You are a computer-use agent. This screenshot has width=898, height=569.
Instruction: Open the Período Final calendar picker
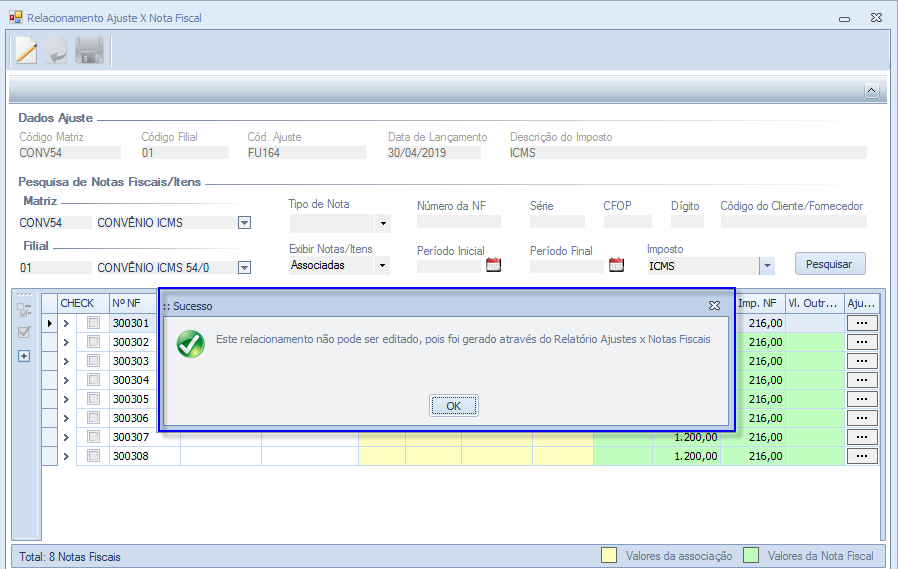tap(616, 265)
